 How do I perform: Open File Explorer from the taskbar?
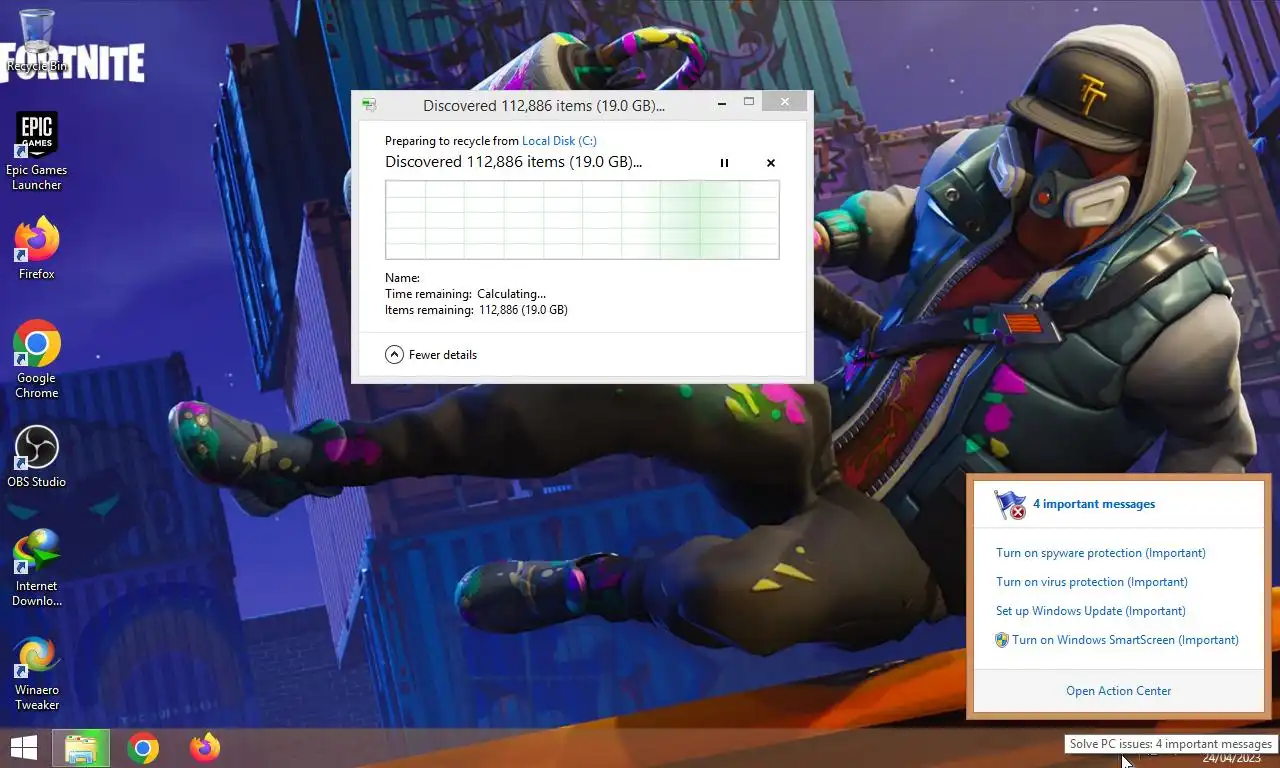81,748
